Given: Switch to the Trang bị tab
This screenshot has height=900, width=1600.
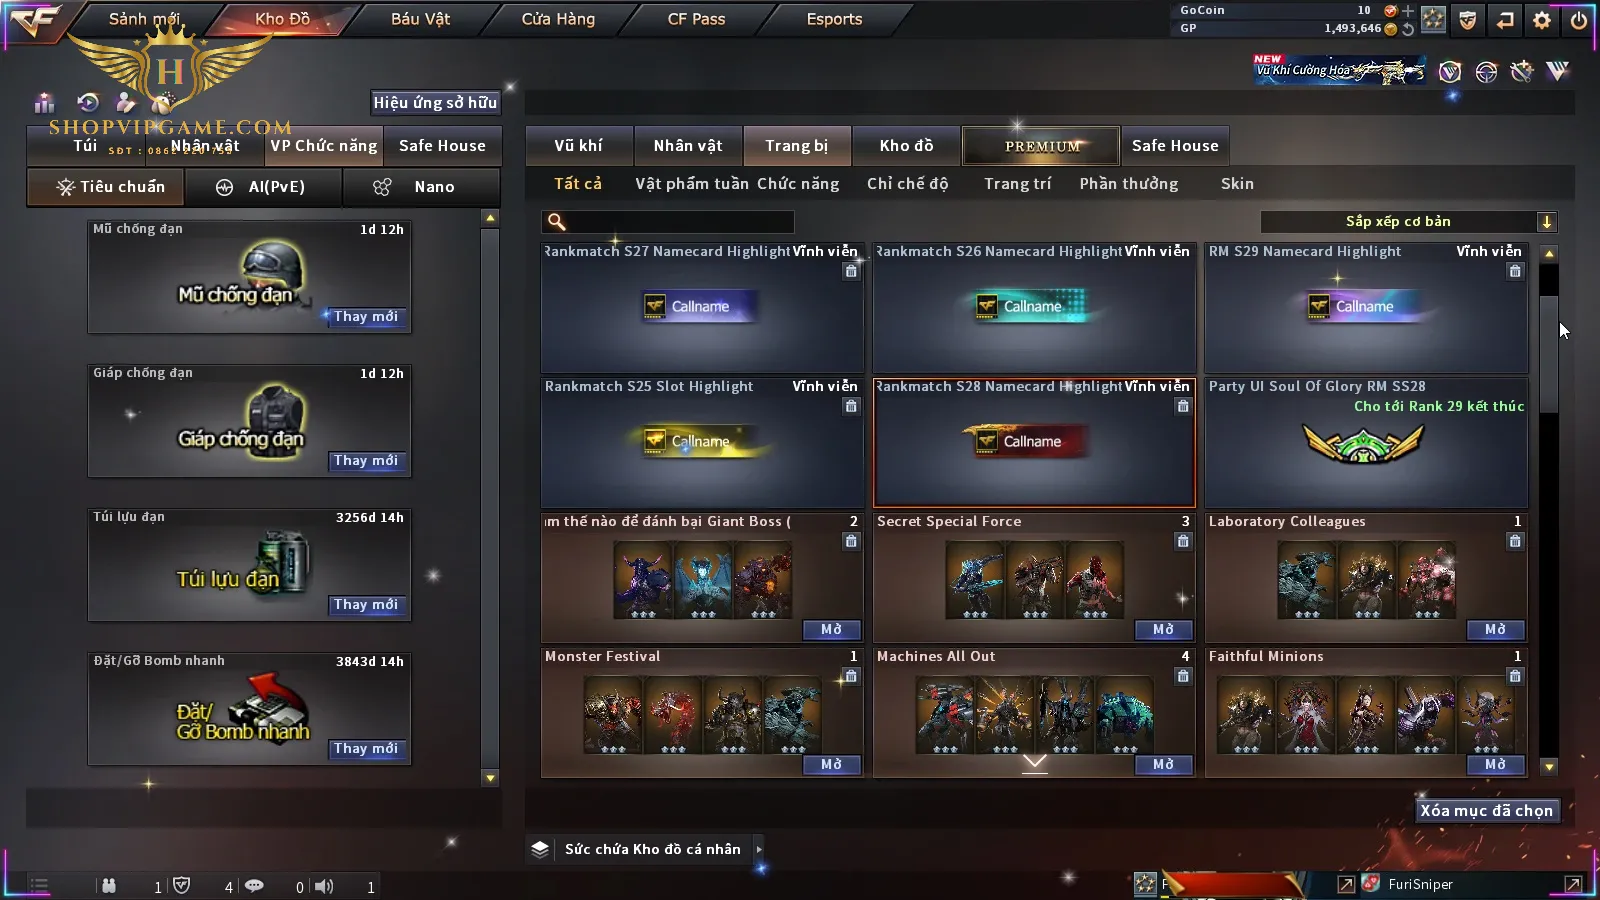Looking at the screenshot, I should click(x=796, y=146).
